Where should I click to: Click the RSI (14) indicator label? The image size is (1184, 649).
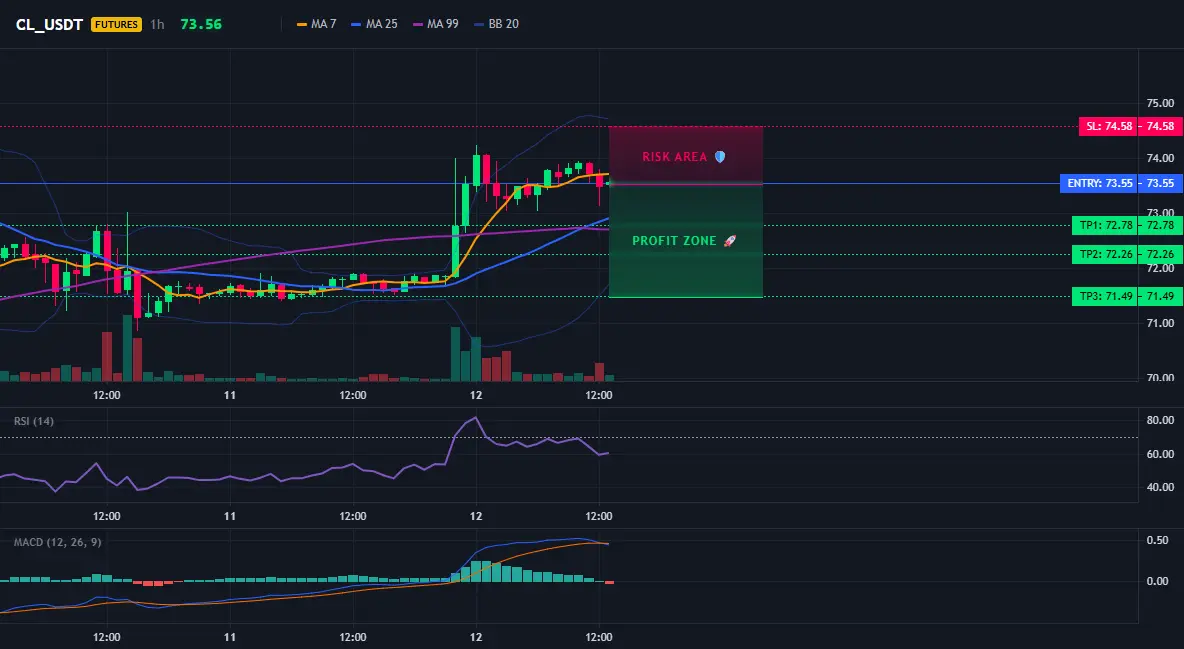click(34, 421)
